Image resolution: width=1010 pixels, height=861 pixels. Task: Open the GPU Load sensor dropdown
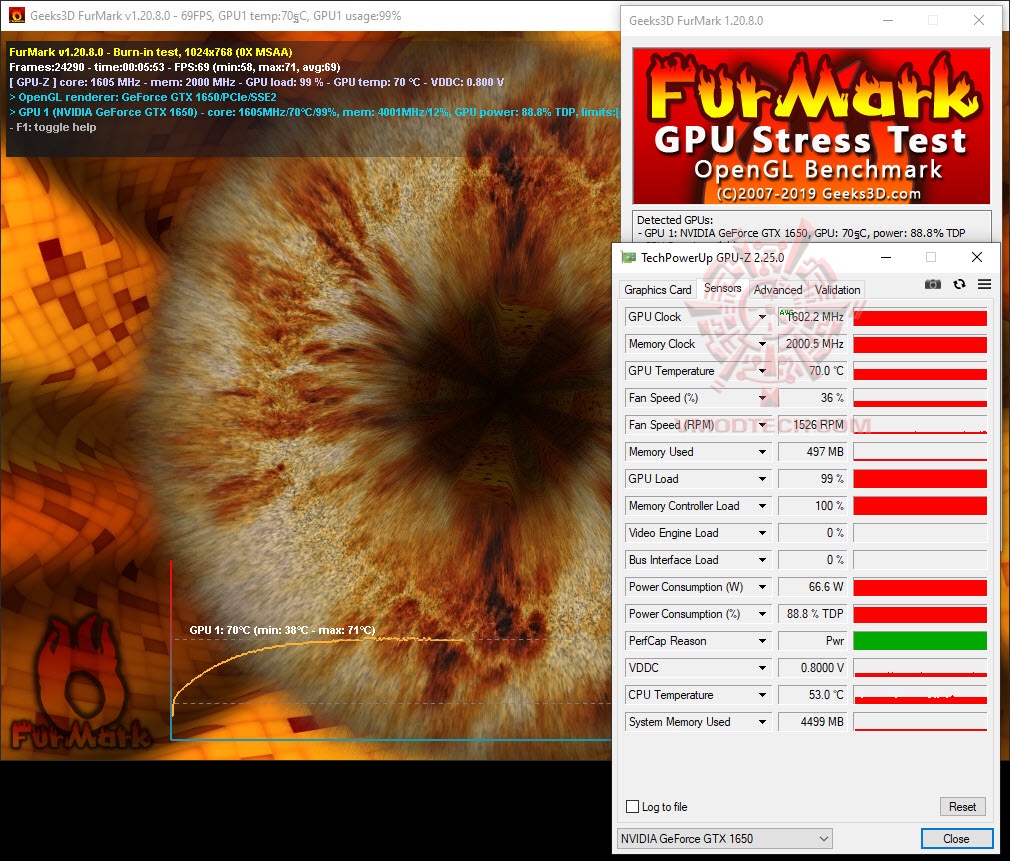762,479
